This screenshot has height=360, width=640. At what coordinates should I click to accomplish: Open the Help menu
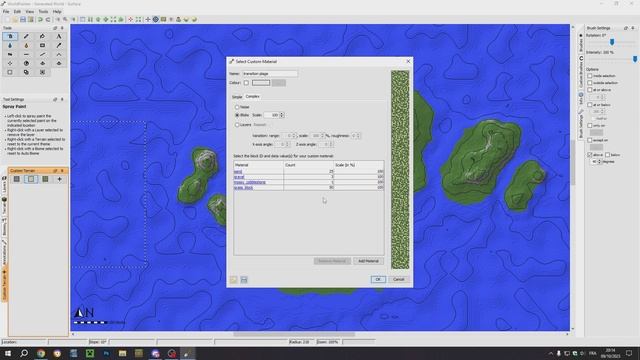pyautogui.click(x=57, y=12)
